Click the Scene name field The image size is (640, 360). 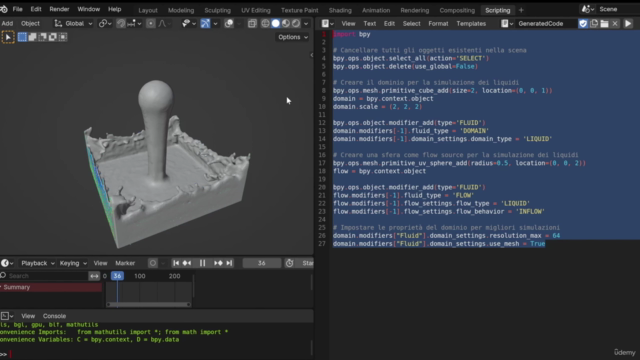pos(618,9)
